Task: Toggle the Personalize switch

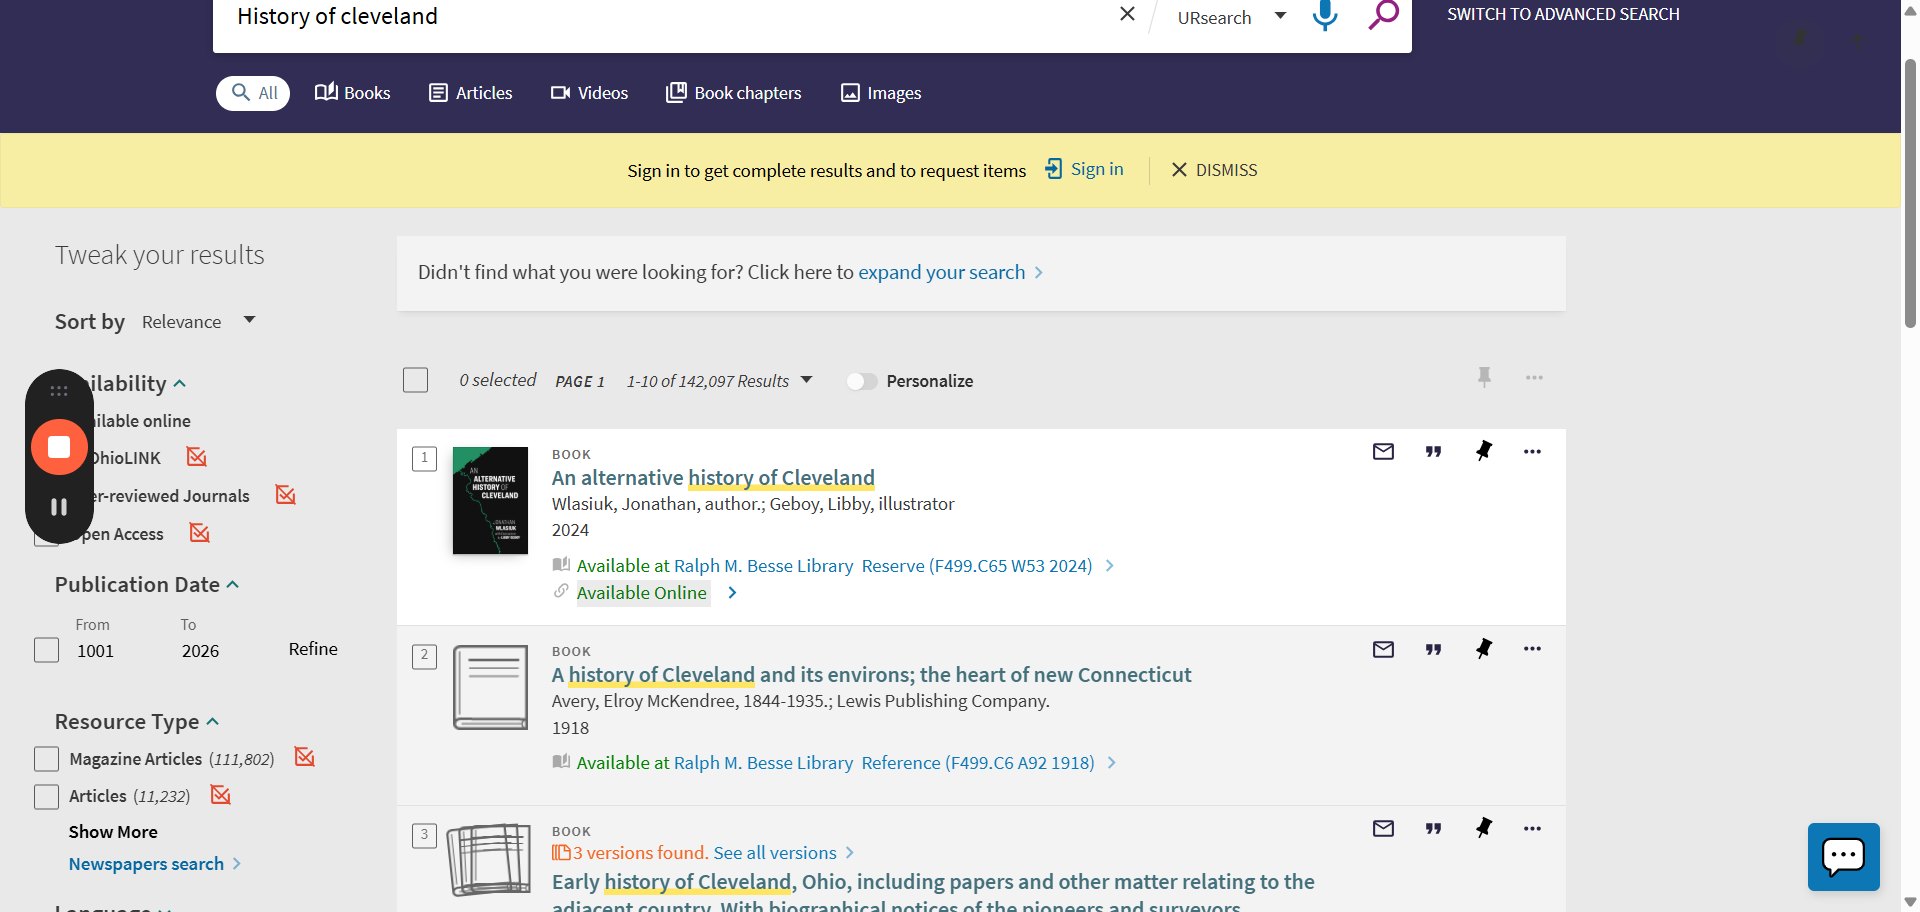Action: tap(861, 381)
